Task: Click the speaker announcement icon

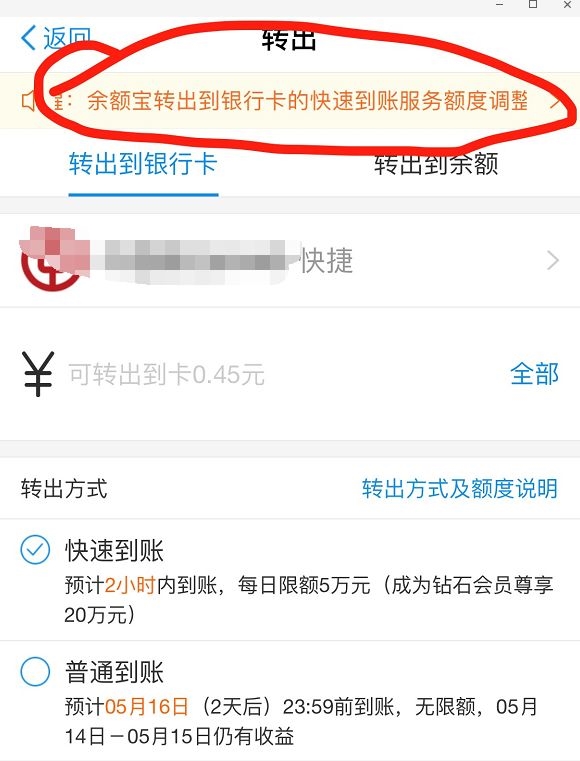Action: [28, 101]
